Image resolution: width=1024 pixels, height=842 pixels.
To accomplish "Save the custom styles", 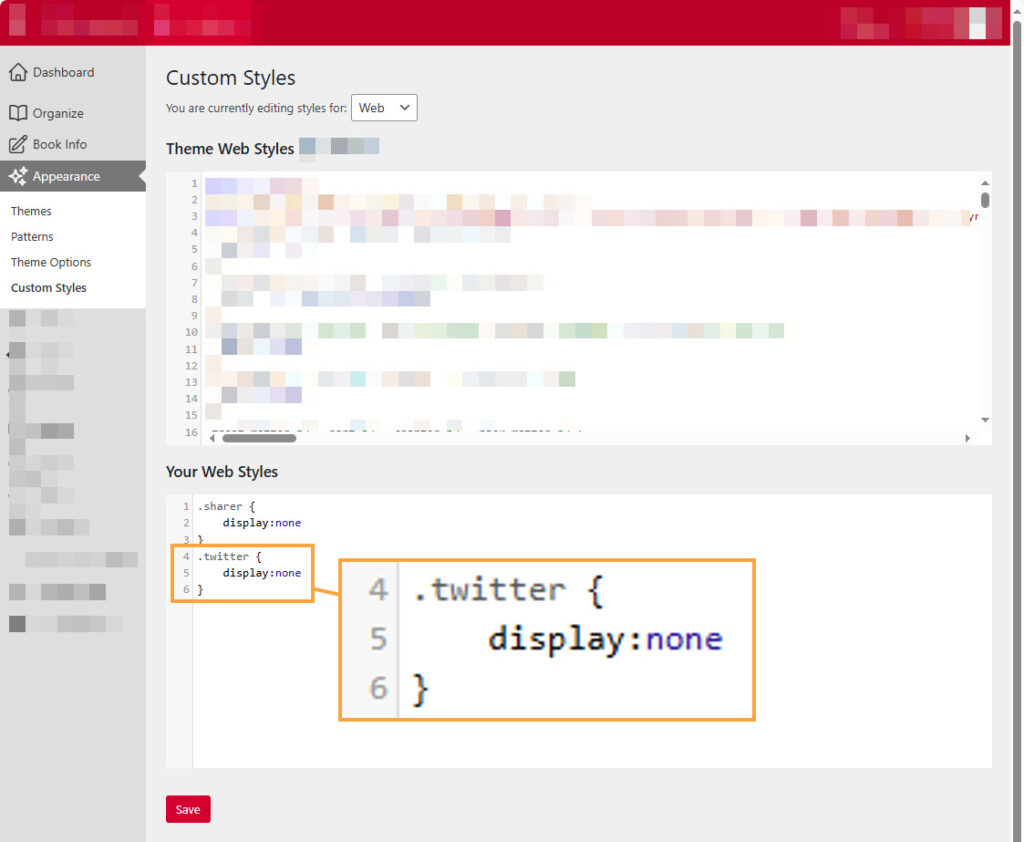I will pyautogui.click(x=187, y=809).
